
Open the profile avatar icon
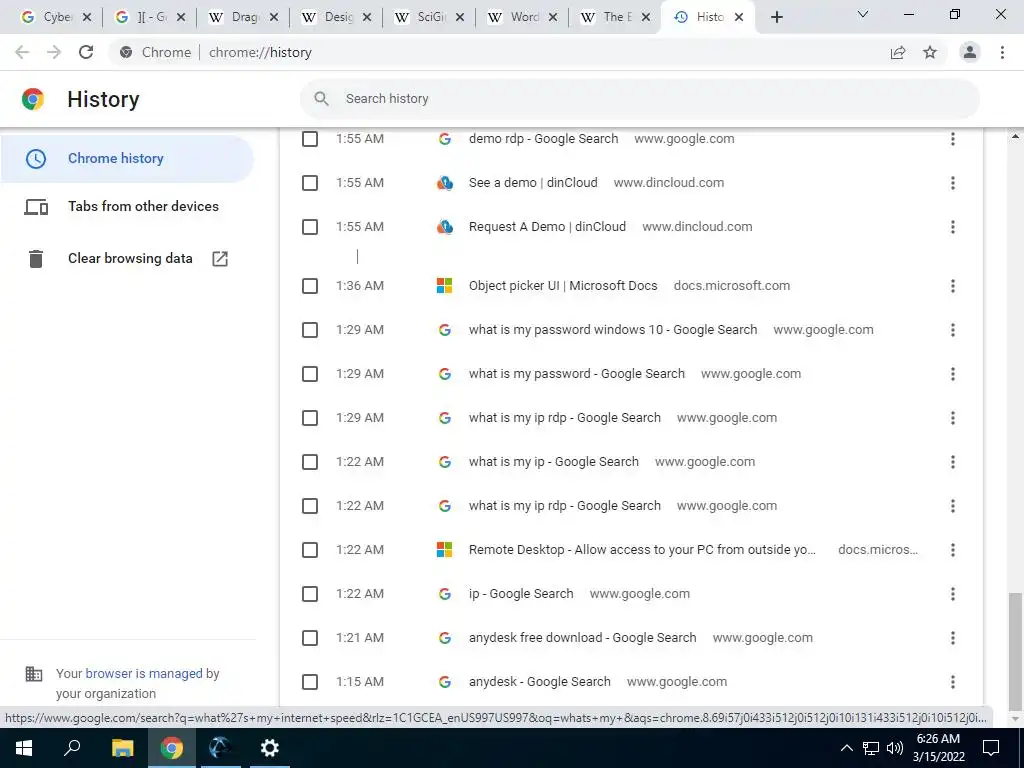(x=970, y=52)
